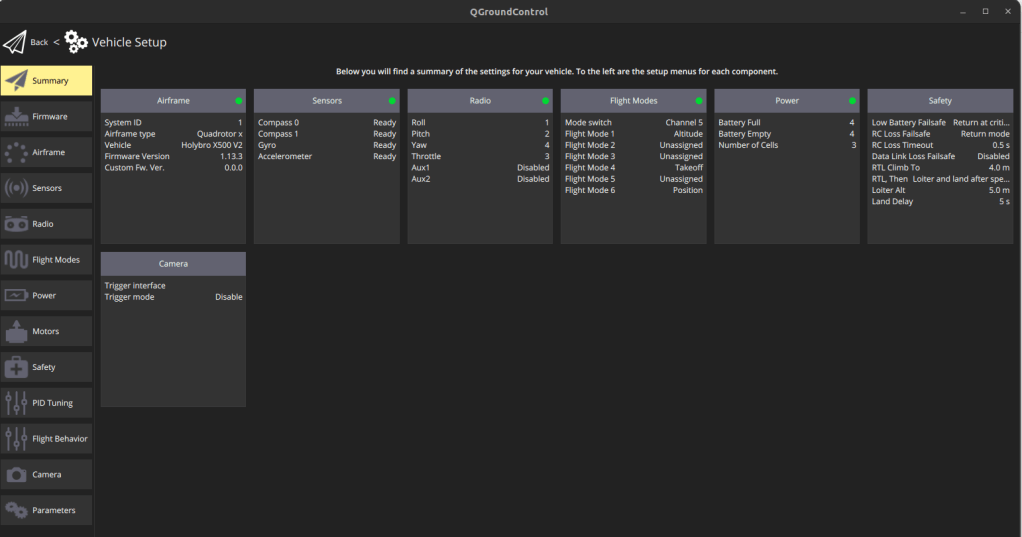Click the Camera summary panel header
This screenshot has width=1022, height=537.
173,264
